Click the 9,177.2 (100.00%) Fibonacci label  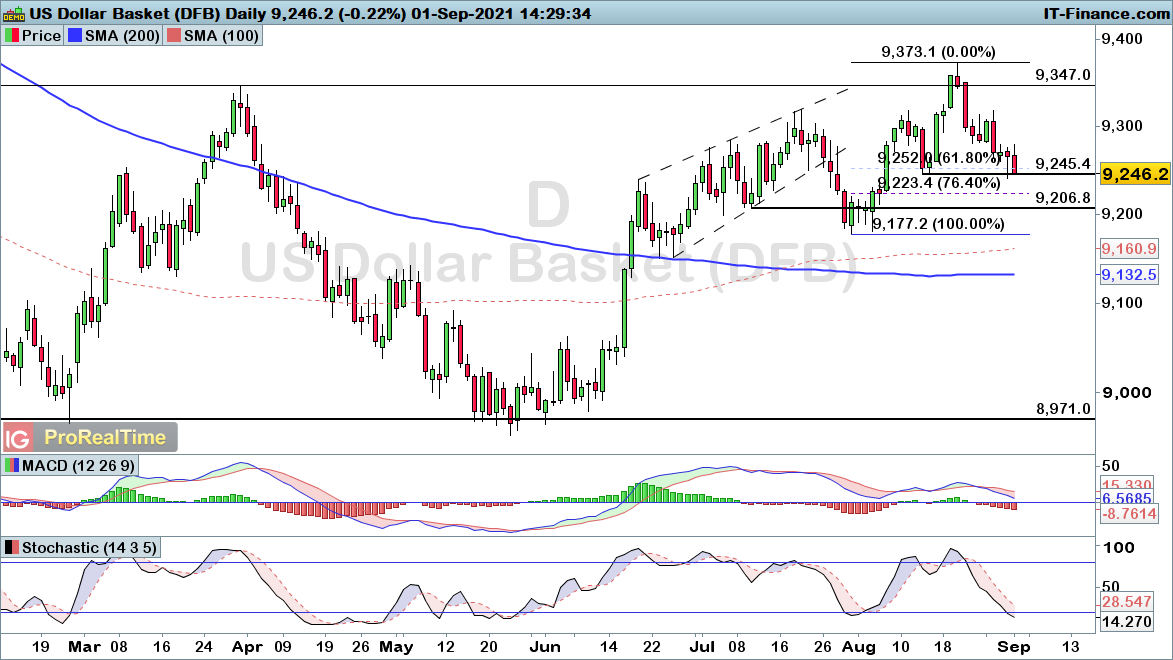tap(938, 224)
